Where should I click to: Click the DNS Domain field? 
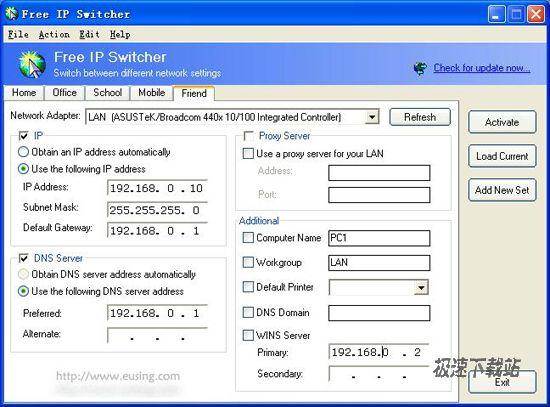[379, 313]
